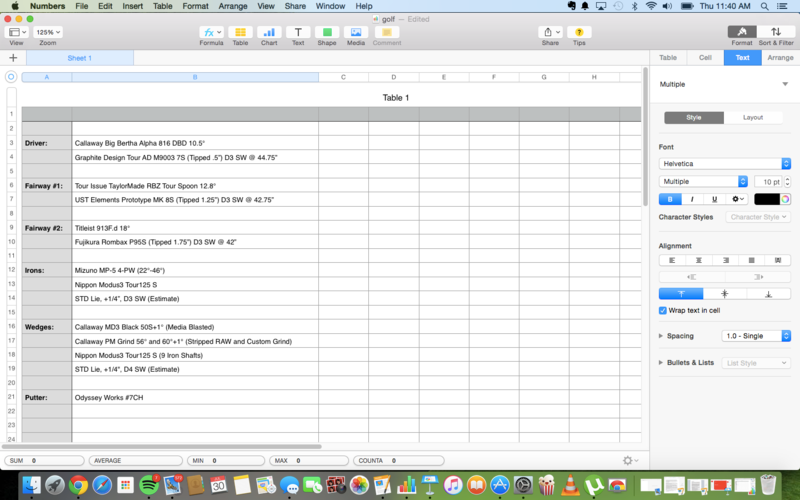800x500 pixels.
Task: Insert a new Table from toolbar
Action: tap(240, 32)
